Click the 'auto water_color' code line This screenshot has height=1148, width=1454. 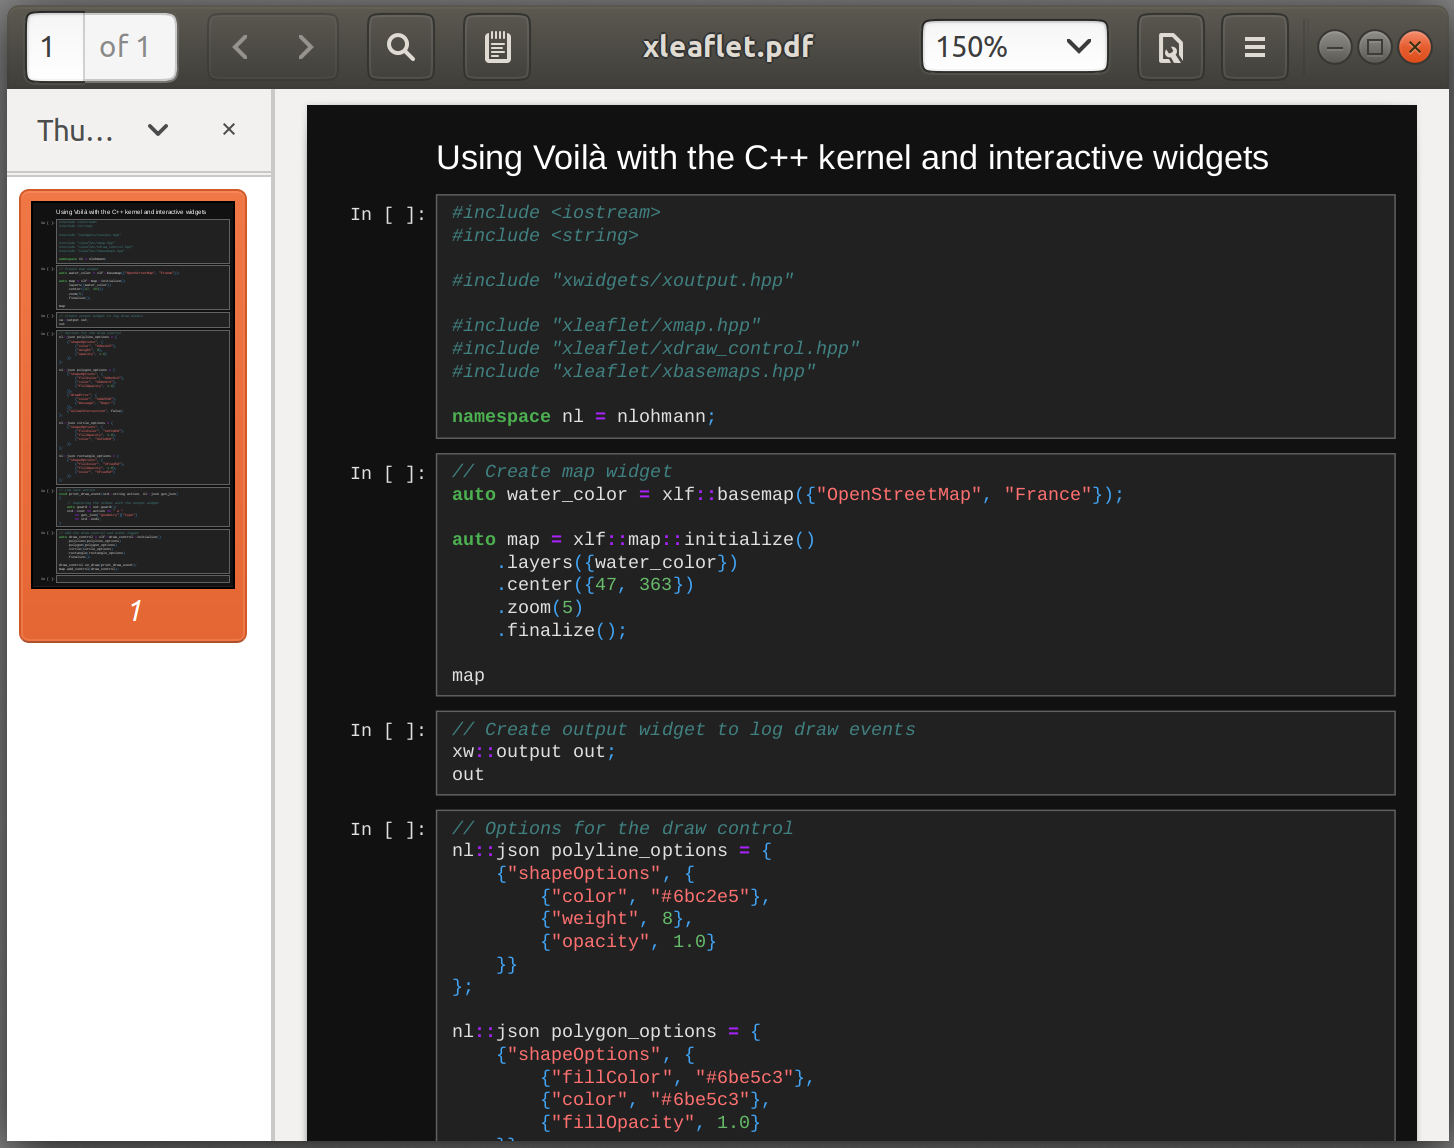(x=788, y=495)
